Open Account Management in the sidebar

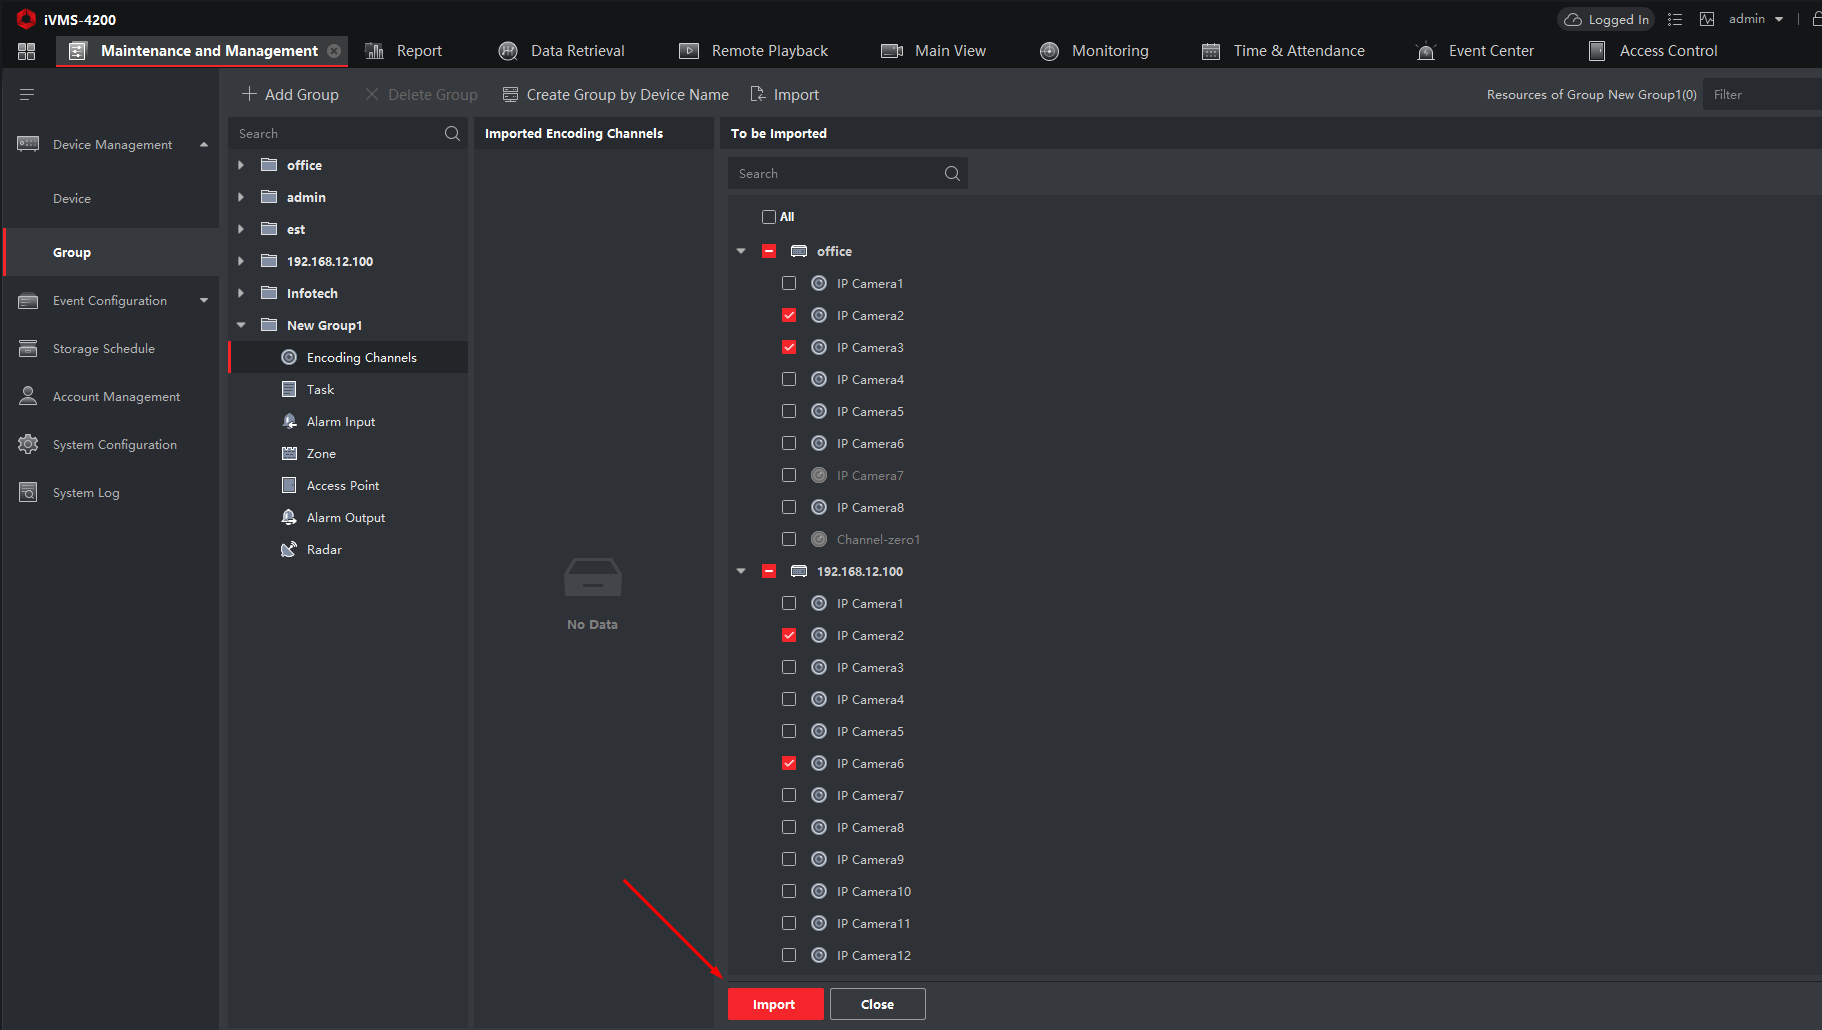pos(116,396)
